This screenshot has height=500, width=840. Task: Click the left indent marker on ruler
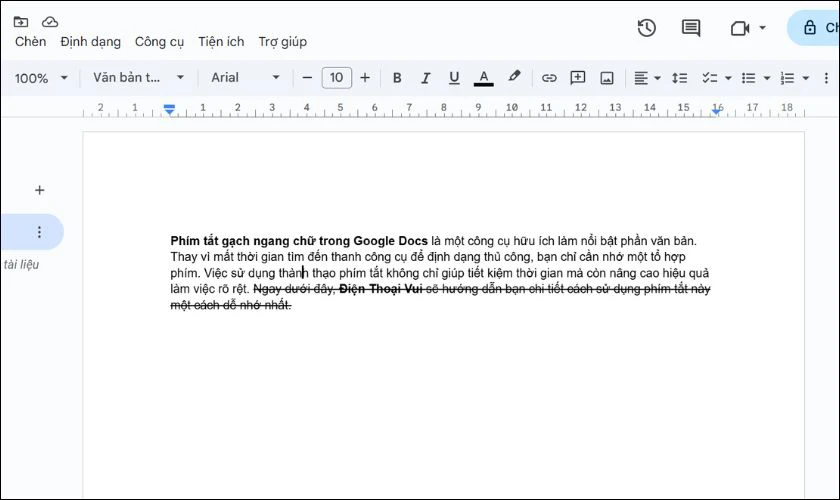pyautogui.click(x=169, y=110)
